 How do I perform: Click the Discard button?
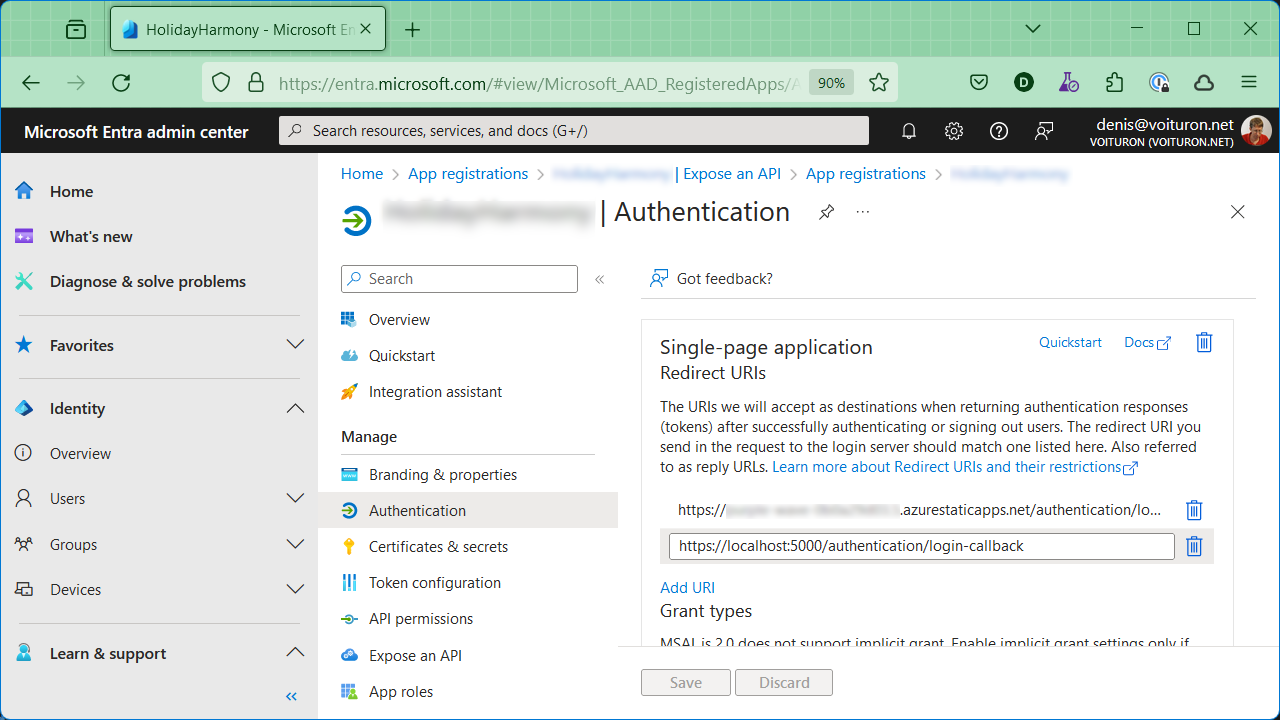coord(784,683)
